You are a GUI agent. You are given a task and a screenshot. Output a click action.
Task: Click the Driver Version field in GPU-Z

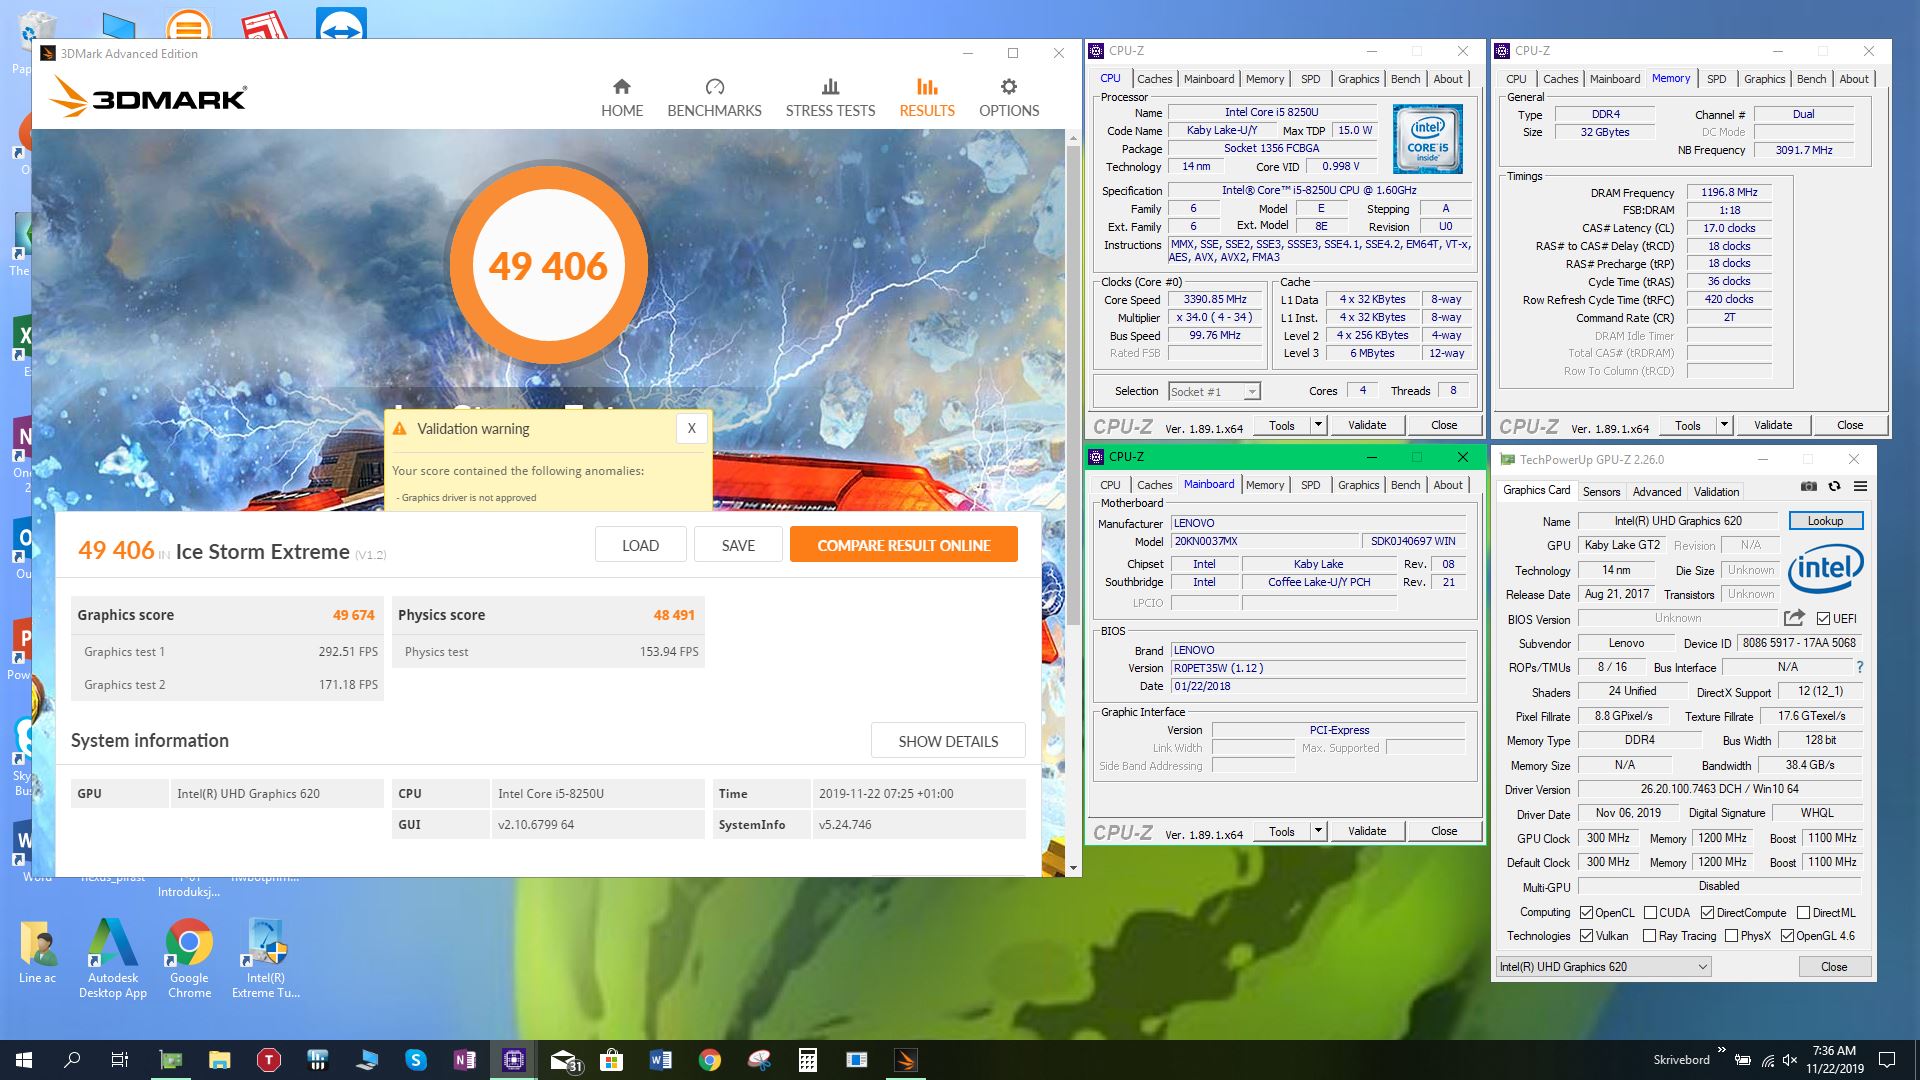pyautogui.click(x=1719, y=790)
